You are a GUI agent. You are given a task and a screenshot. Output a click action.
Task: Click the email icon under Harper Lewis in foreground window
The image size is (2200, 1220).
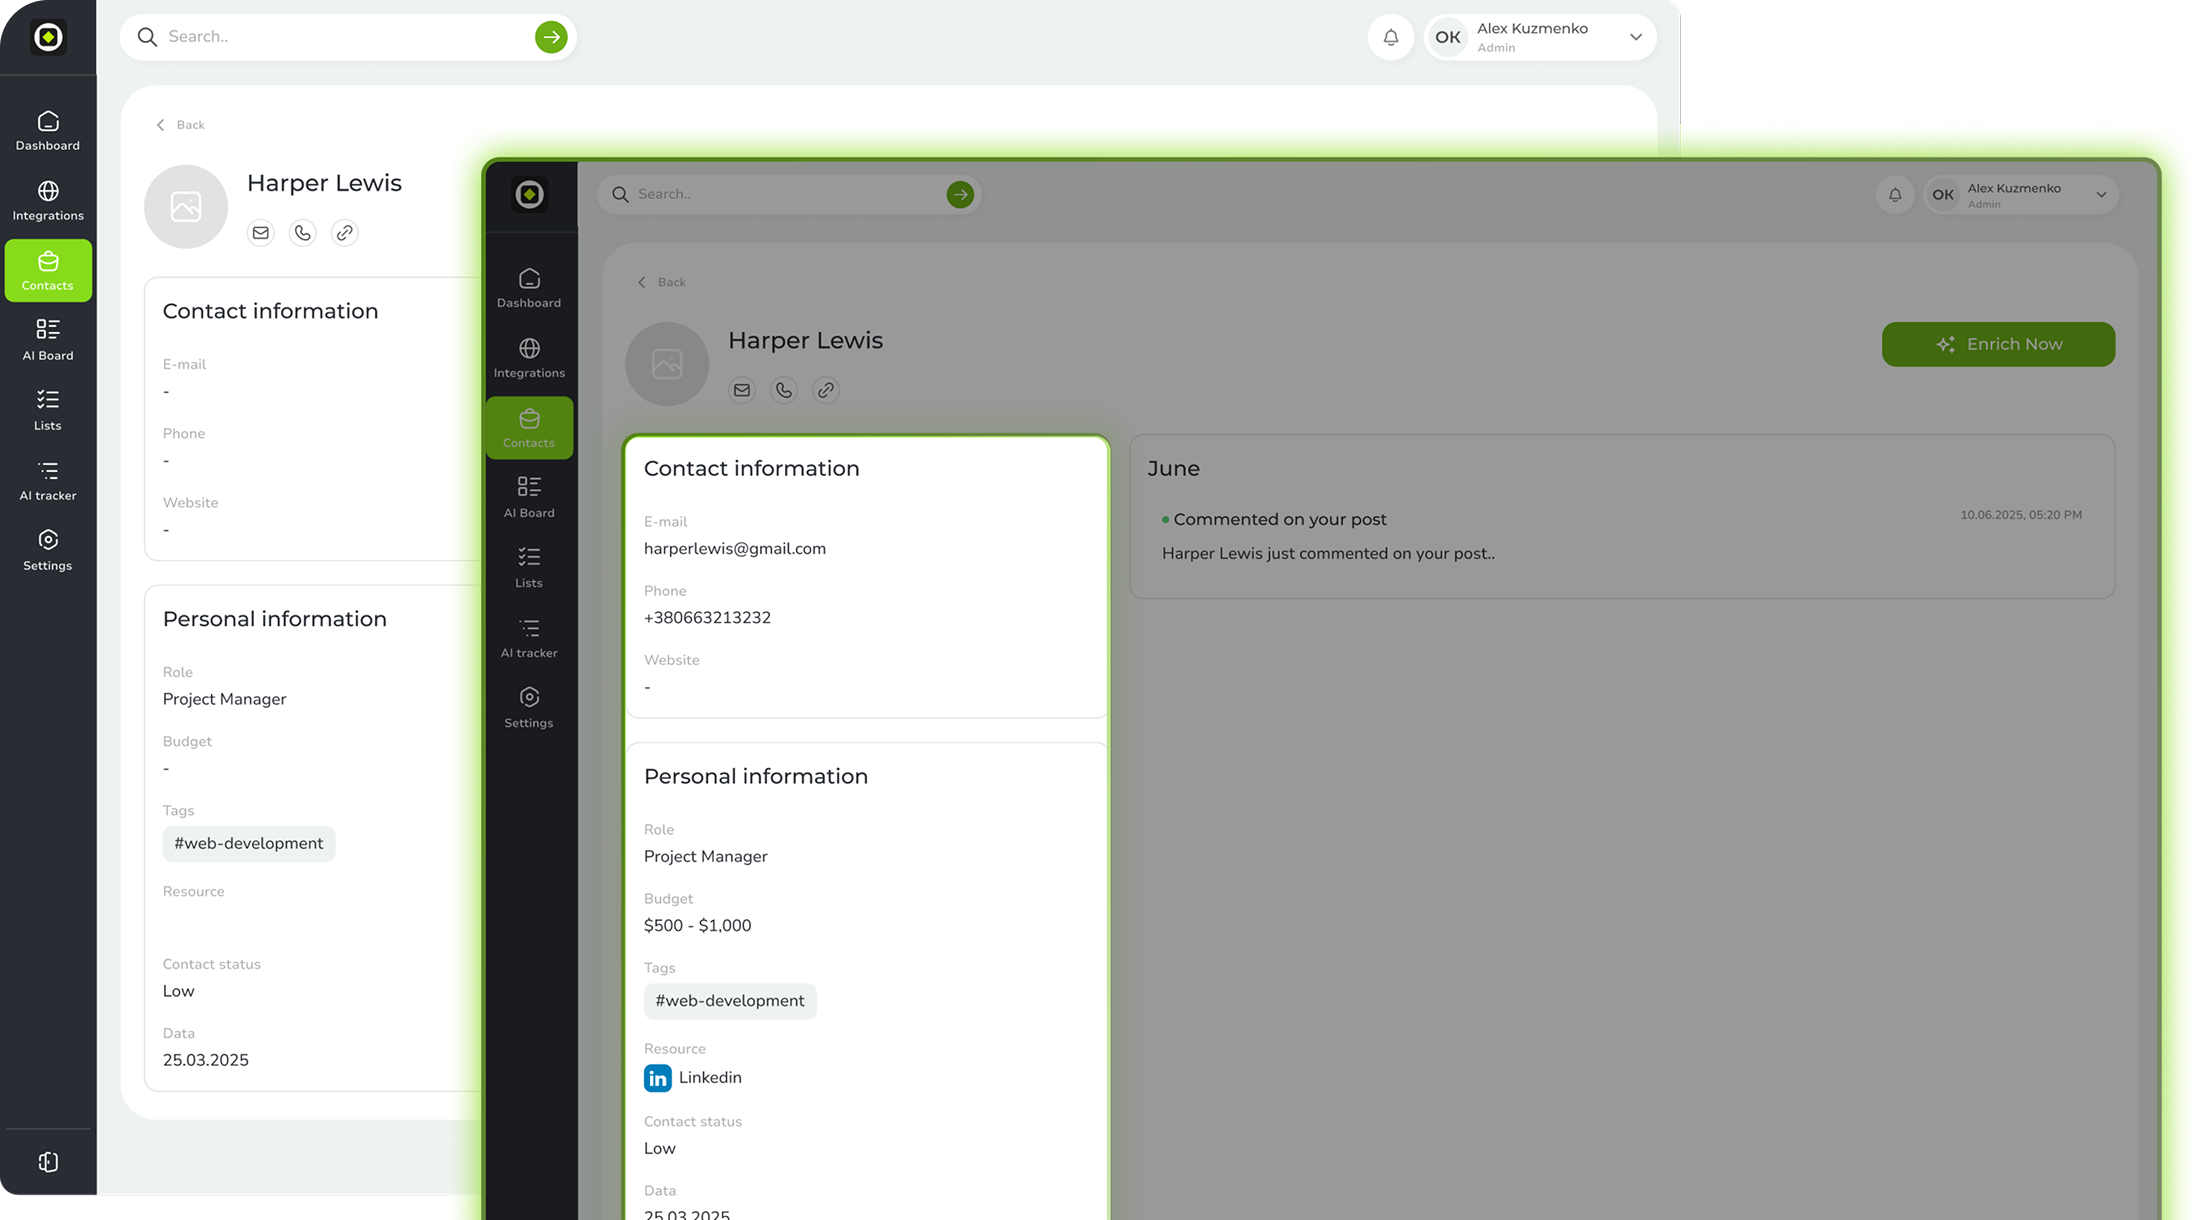coord(742,390)
